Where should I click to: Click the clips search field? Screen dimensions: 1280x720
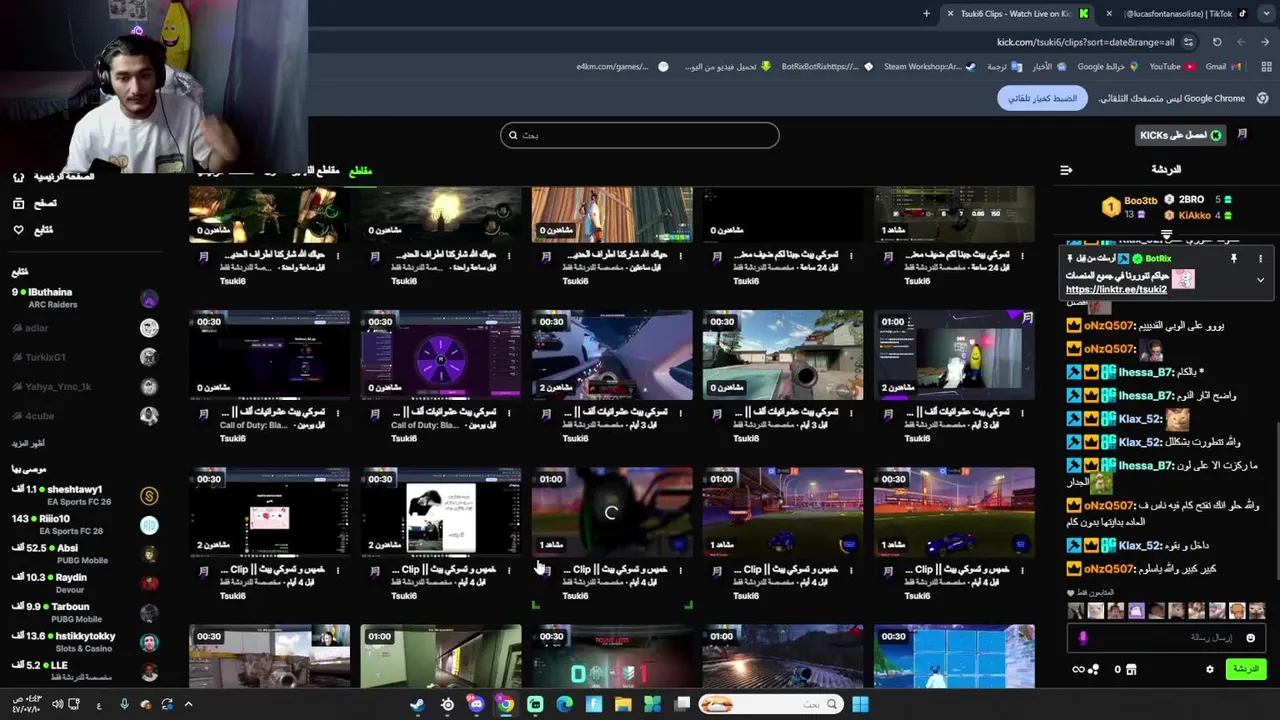640,135
